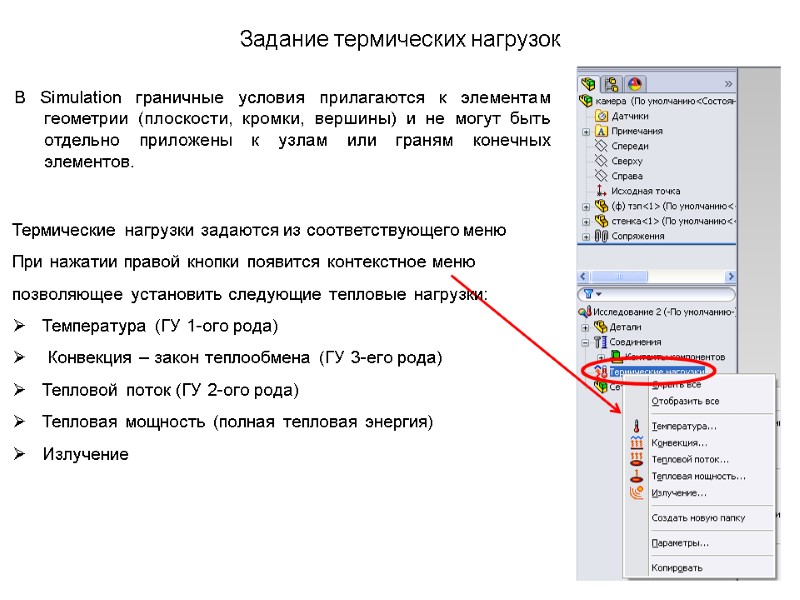The width and height of the screenshot is (800, 600).
Task: Expand the Примечания node
Action: tap(586, 132)
